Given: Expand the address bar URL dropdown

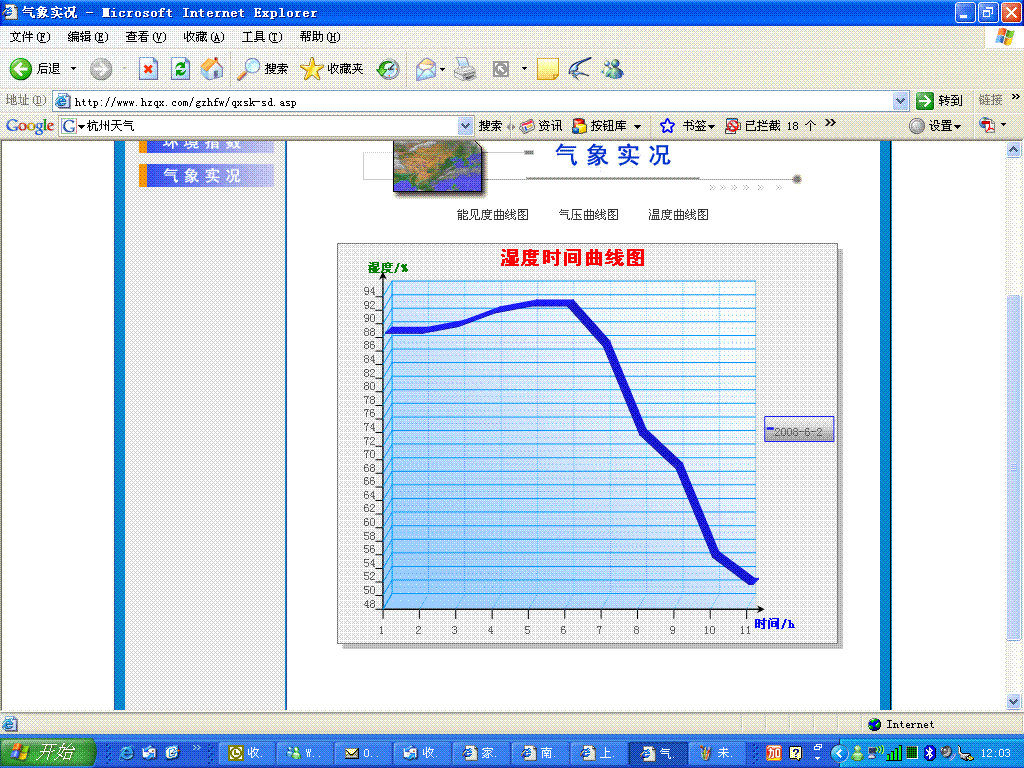Looking at the screenshot, I should pyautogui.click(x=900, y=101).
